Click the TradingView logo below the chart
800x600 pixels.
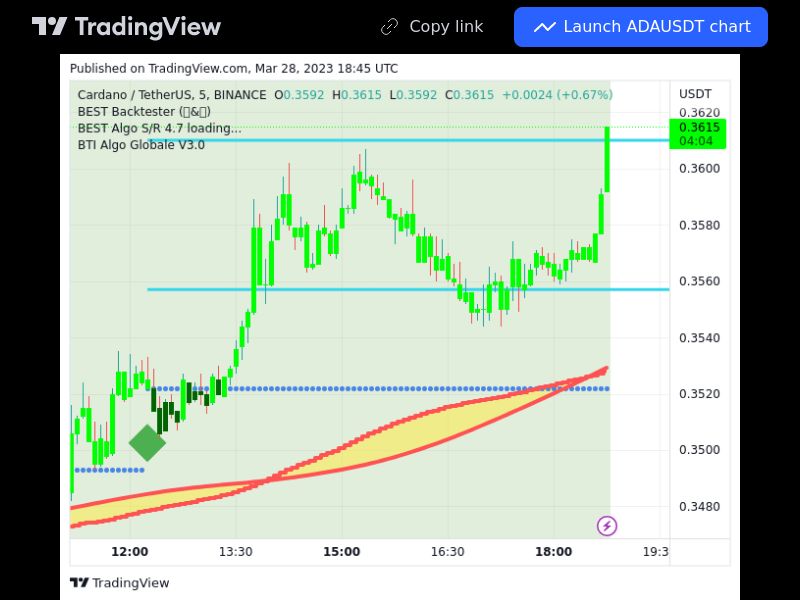tap(119, 583)
